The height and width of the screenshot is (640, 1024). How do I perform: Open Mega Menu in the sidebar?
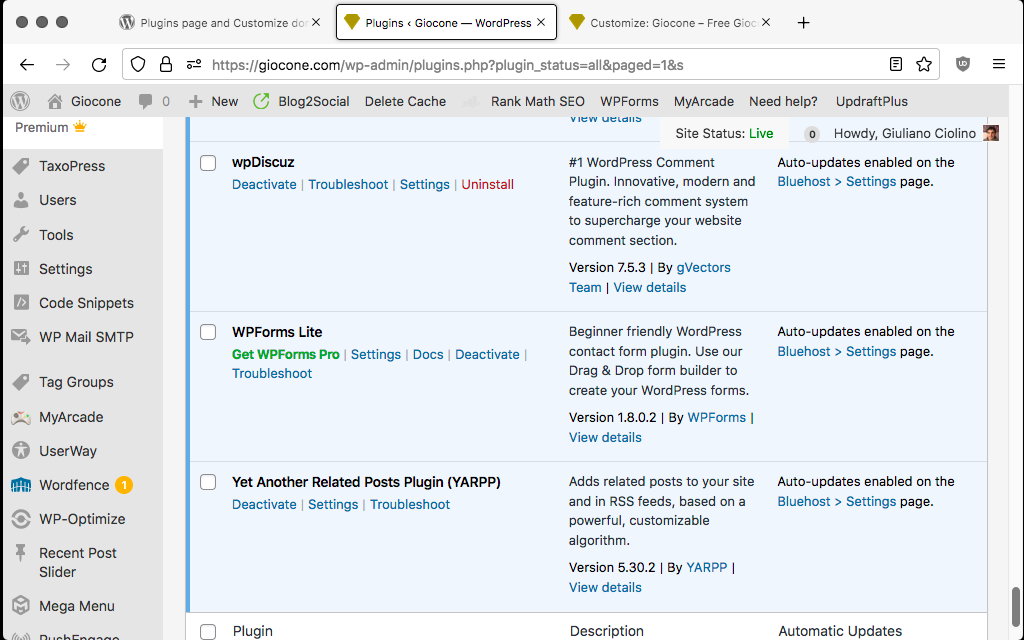(76, 605)
